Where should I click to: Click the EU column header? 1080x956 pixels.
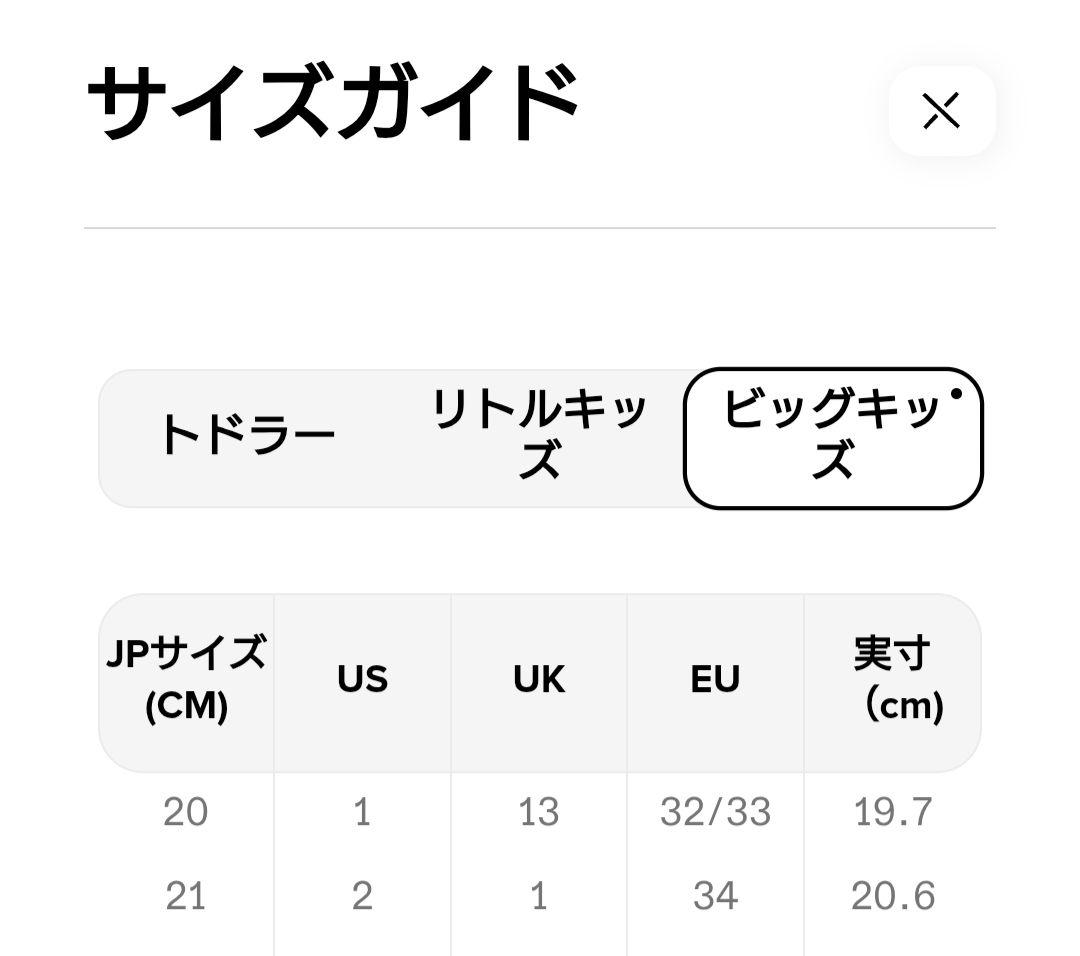[715, 680]
